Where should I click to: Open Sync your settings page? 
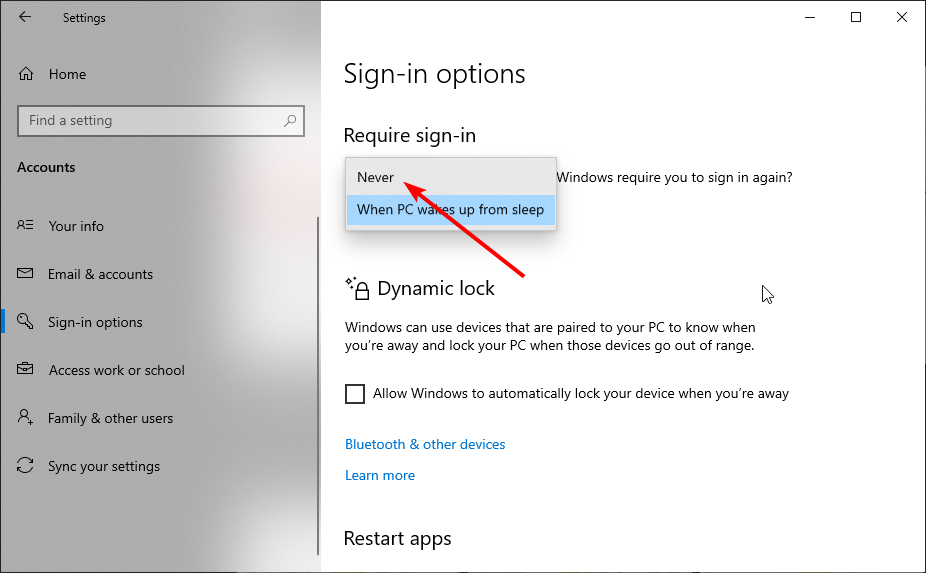tap(104, 466)
